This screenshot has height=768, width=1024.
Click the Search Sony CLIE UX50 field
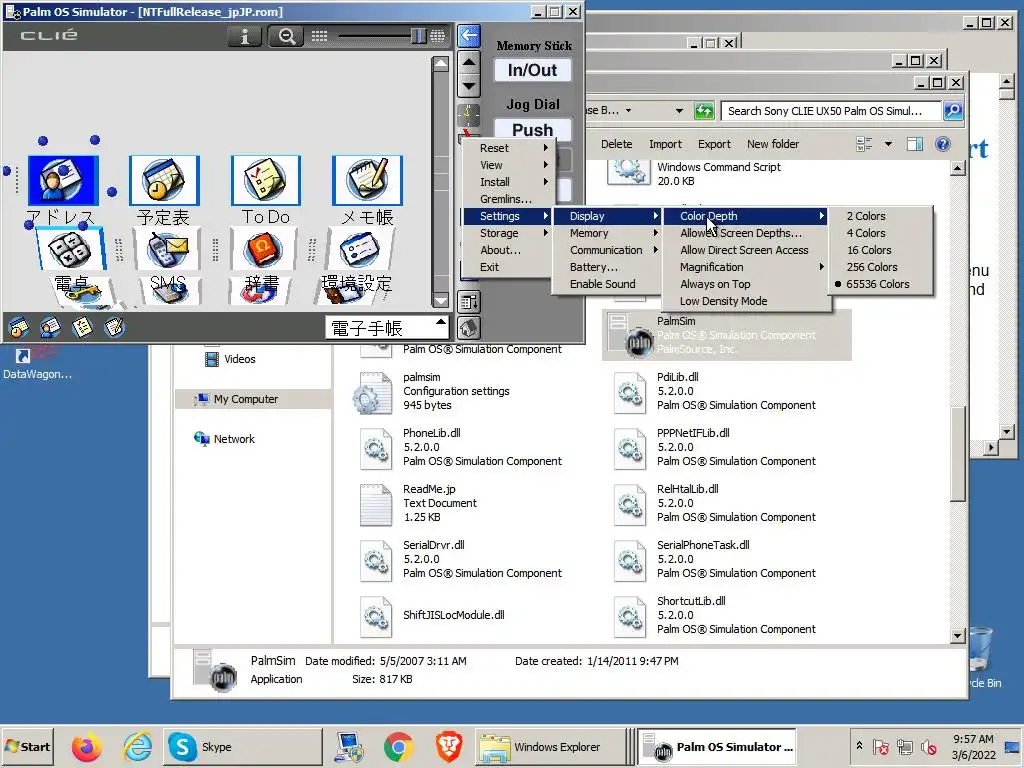pos(831,111)
